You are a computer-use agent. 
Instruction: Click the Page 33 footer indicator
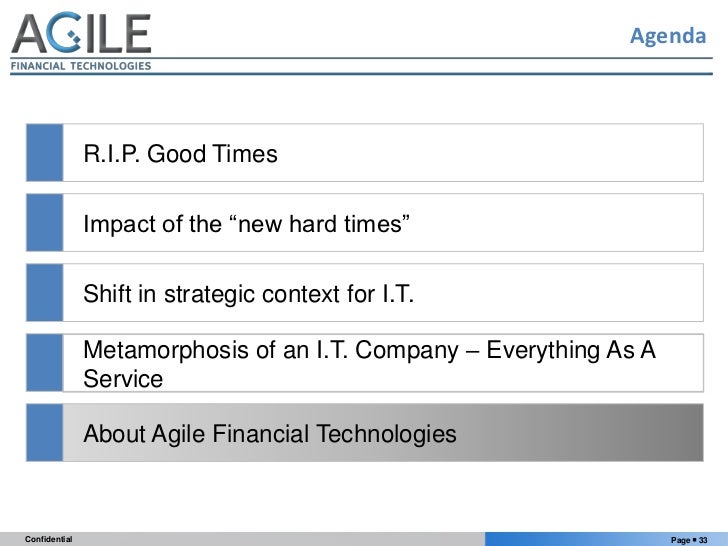[689, 540]
